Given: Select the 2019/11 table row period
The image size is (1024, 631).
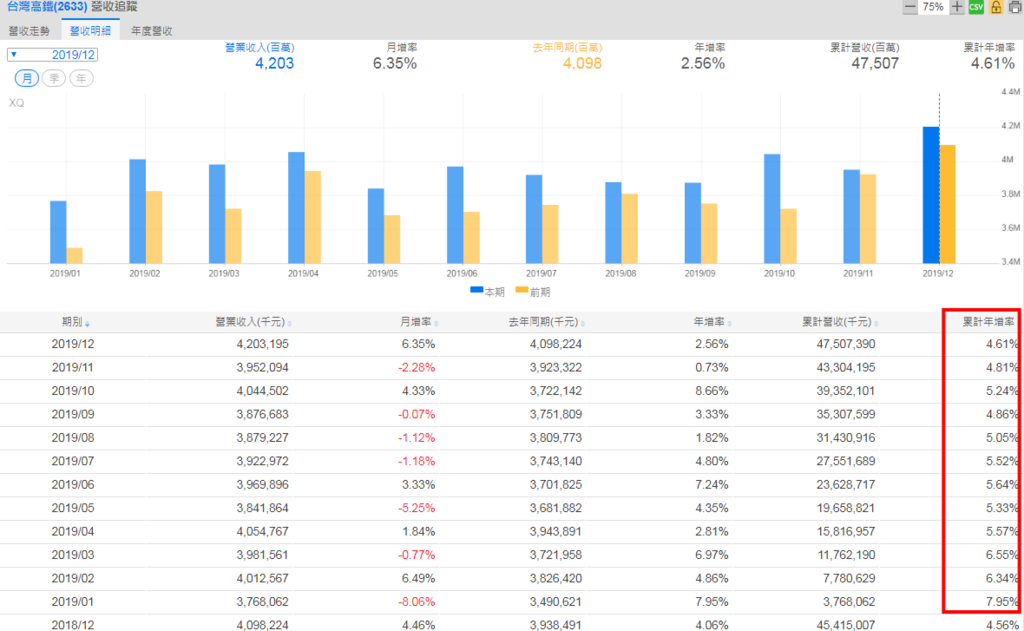Looking at the screenshot, I should tap(72, 367).
